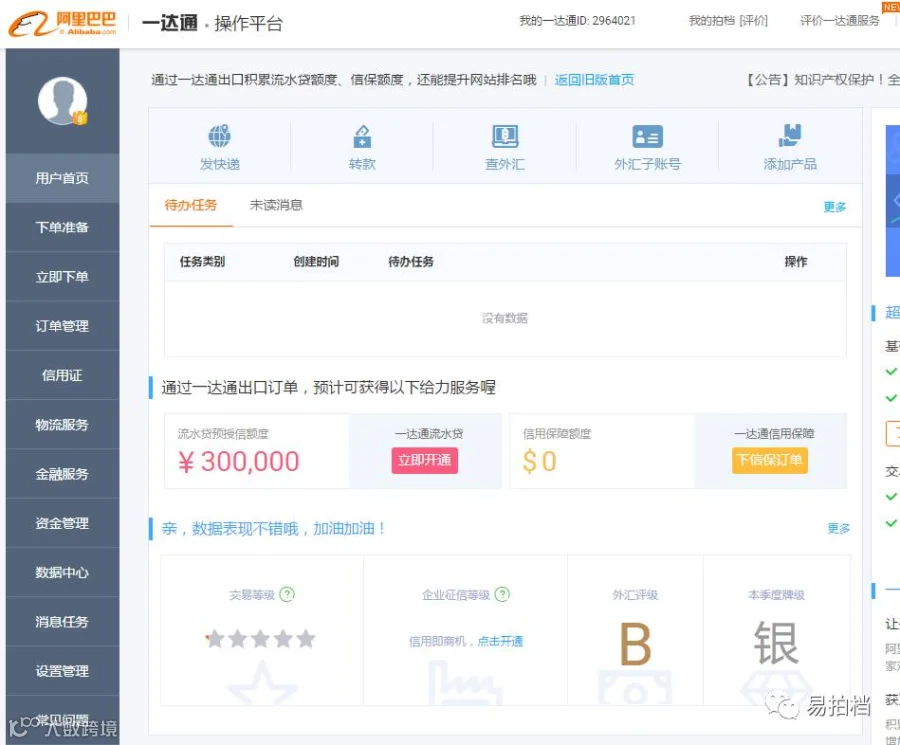Click the 转款 transfer icon
900x745 pixels.
coord(362,136)
